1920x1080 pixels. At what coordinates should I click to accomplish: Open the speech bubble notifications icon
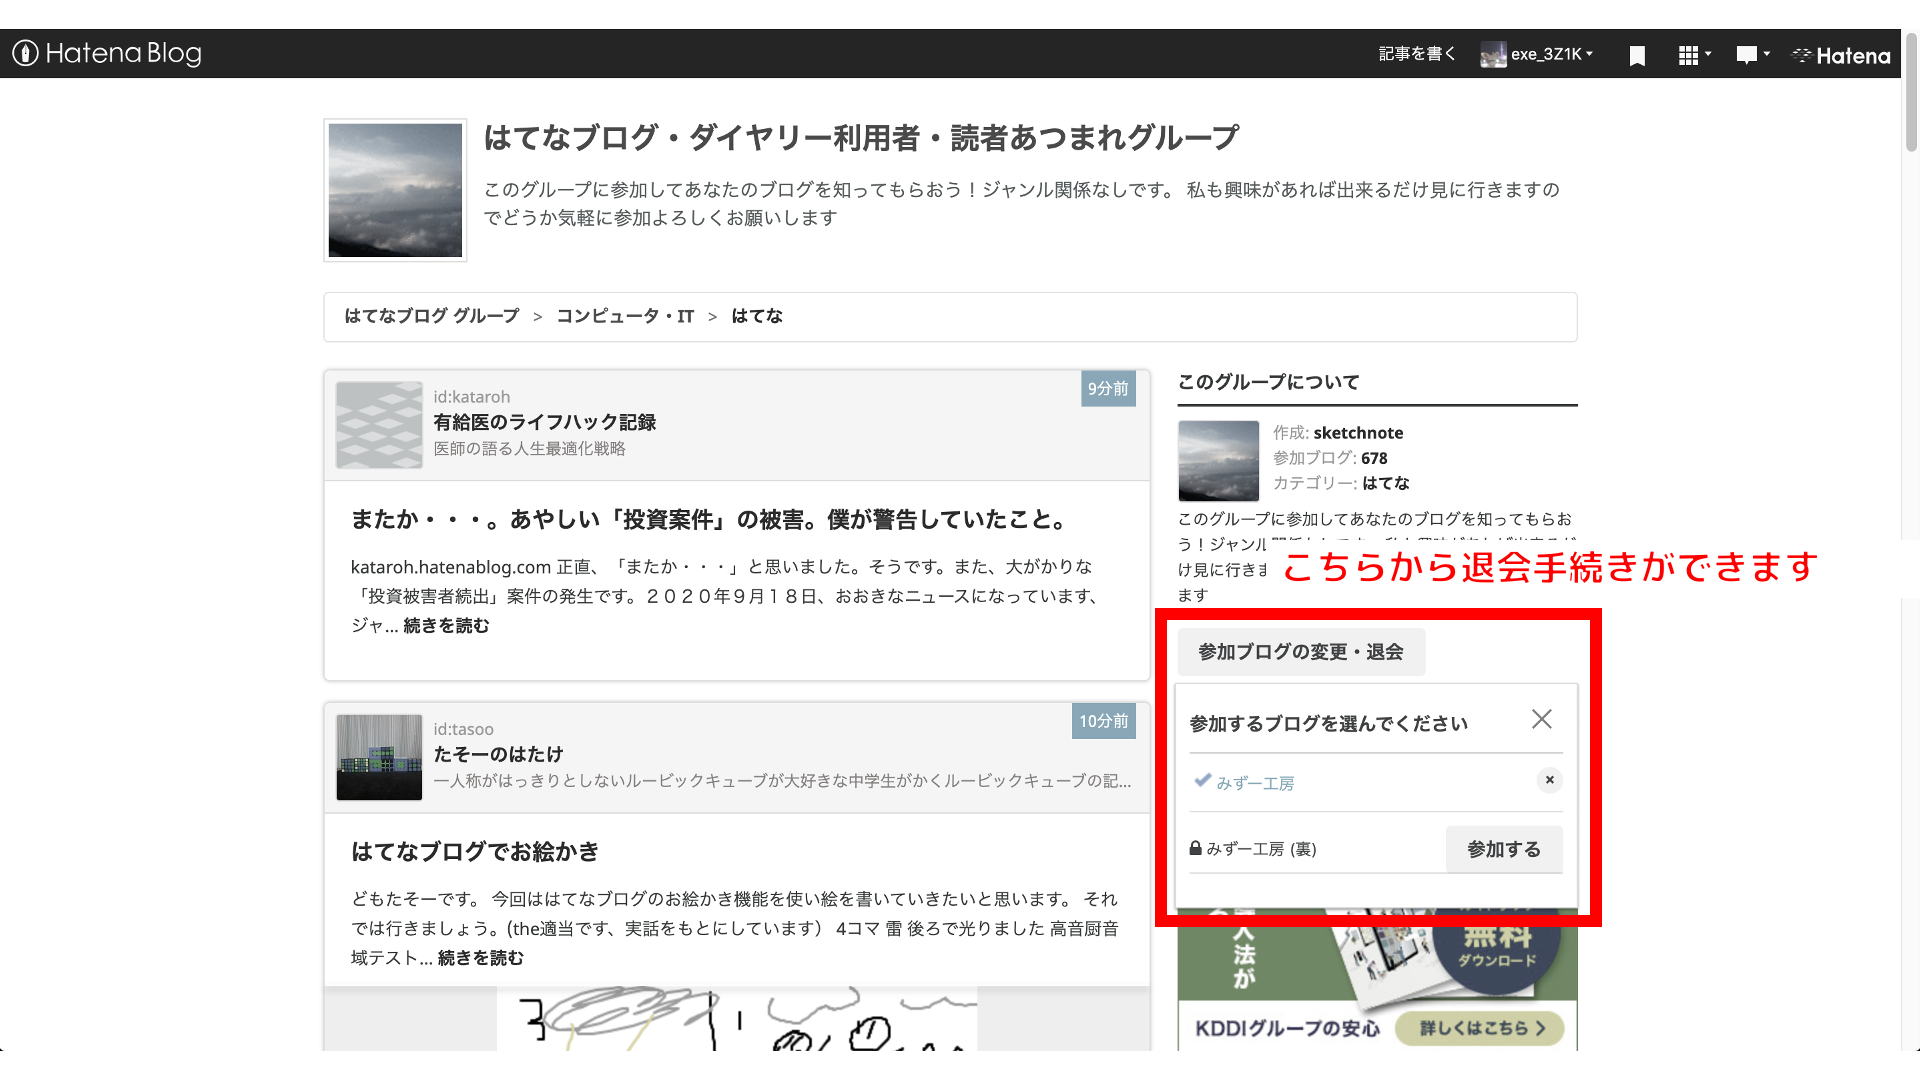[1753, 55]
